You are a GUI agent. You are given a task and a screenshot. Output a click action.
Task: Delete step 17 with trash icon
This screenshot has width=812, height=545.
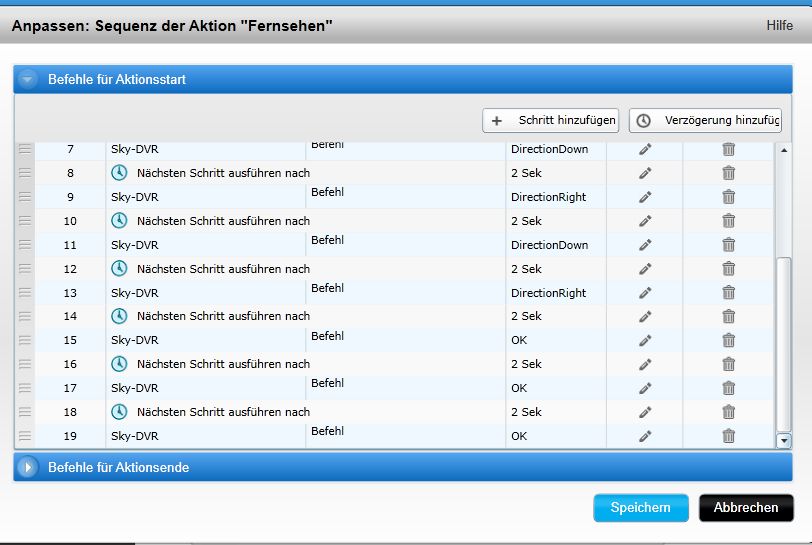pos(729,388)
